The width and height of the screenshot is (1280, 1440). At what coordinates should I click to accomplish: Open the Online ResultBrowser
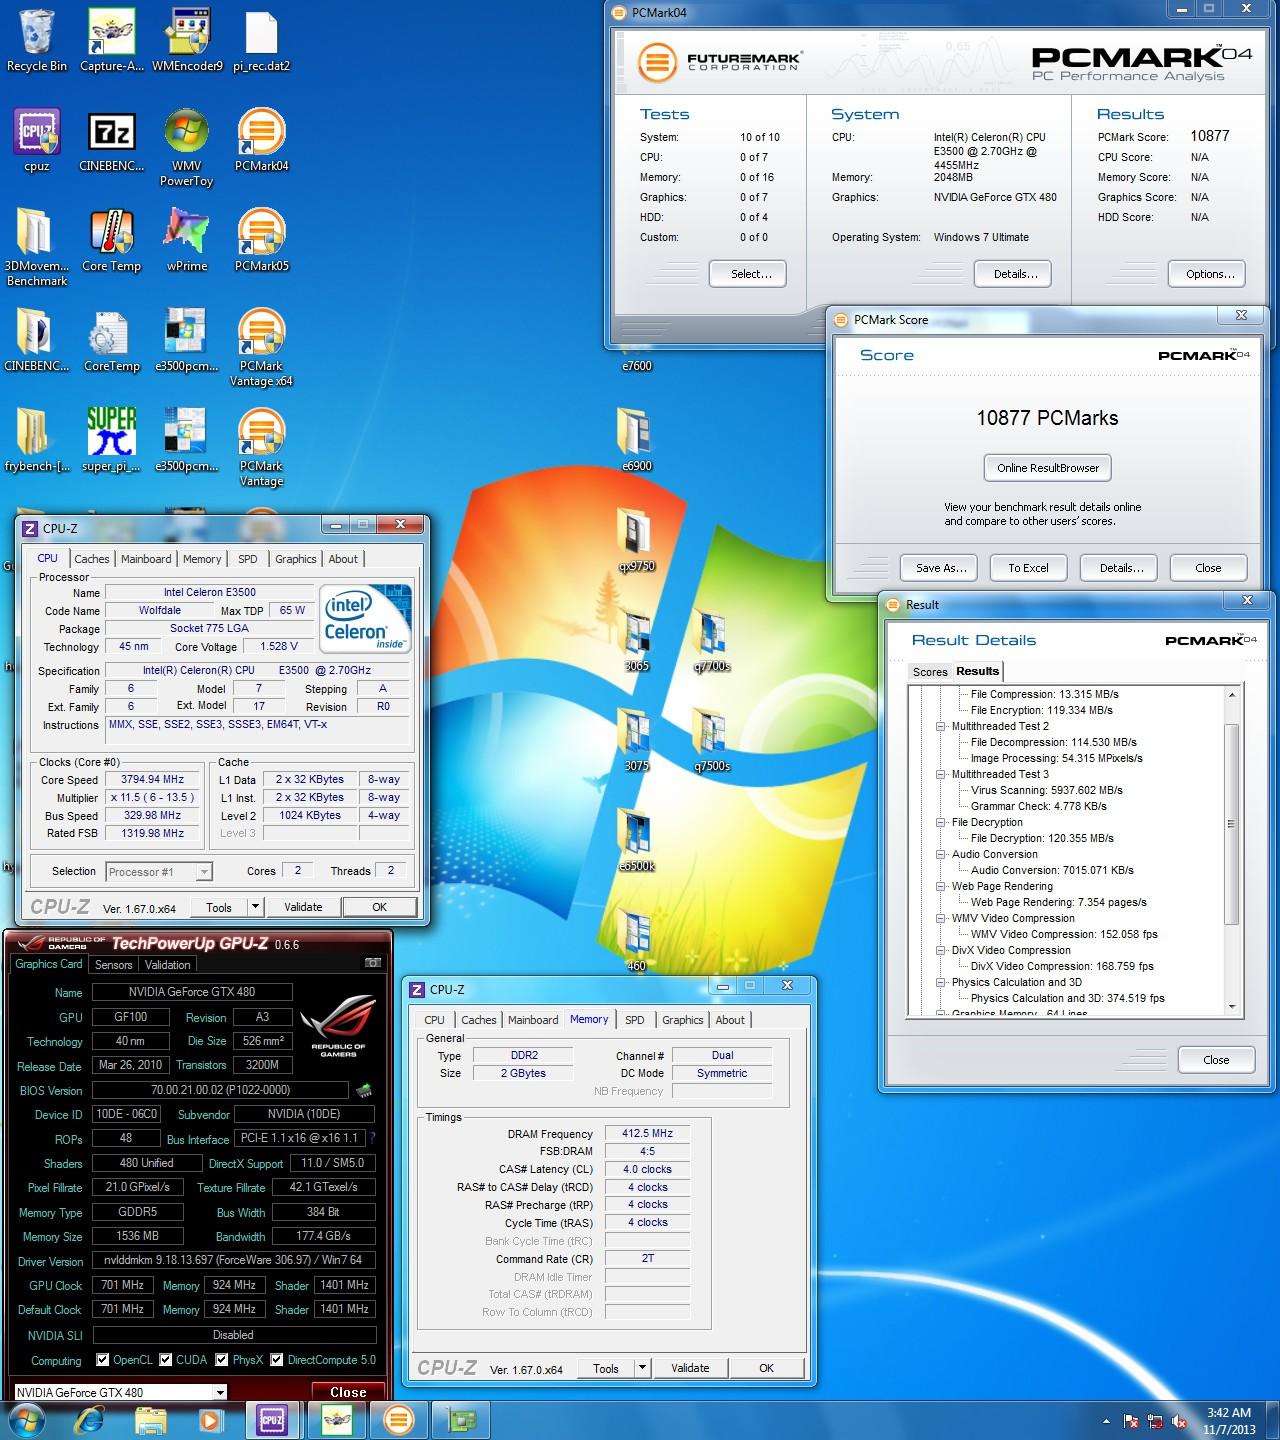point(1048,468)
